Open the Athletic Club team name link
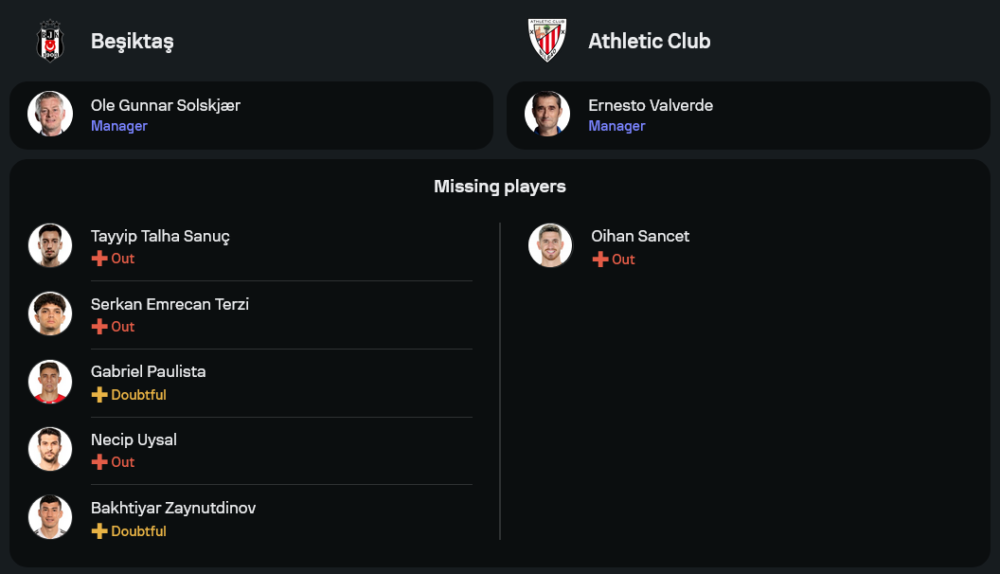This screenshot has height=574, width=1000. point(649,41)
